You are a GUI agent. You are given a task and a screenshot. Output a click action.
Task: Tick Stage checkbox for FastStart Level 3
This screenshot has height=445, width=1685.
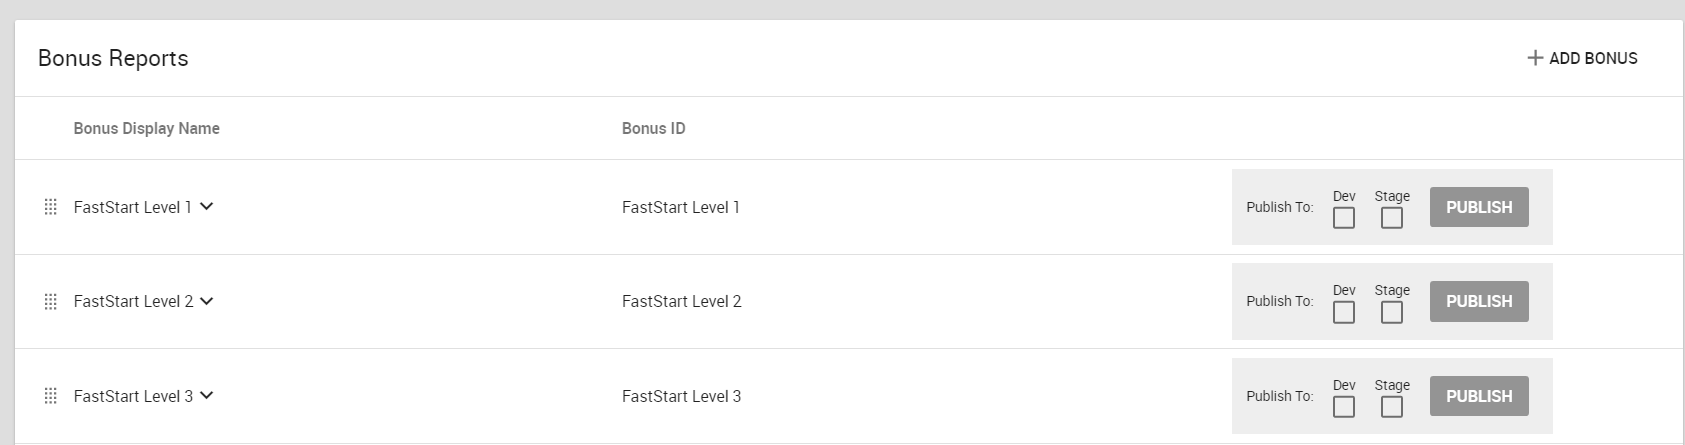(x=1392, y=406)
